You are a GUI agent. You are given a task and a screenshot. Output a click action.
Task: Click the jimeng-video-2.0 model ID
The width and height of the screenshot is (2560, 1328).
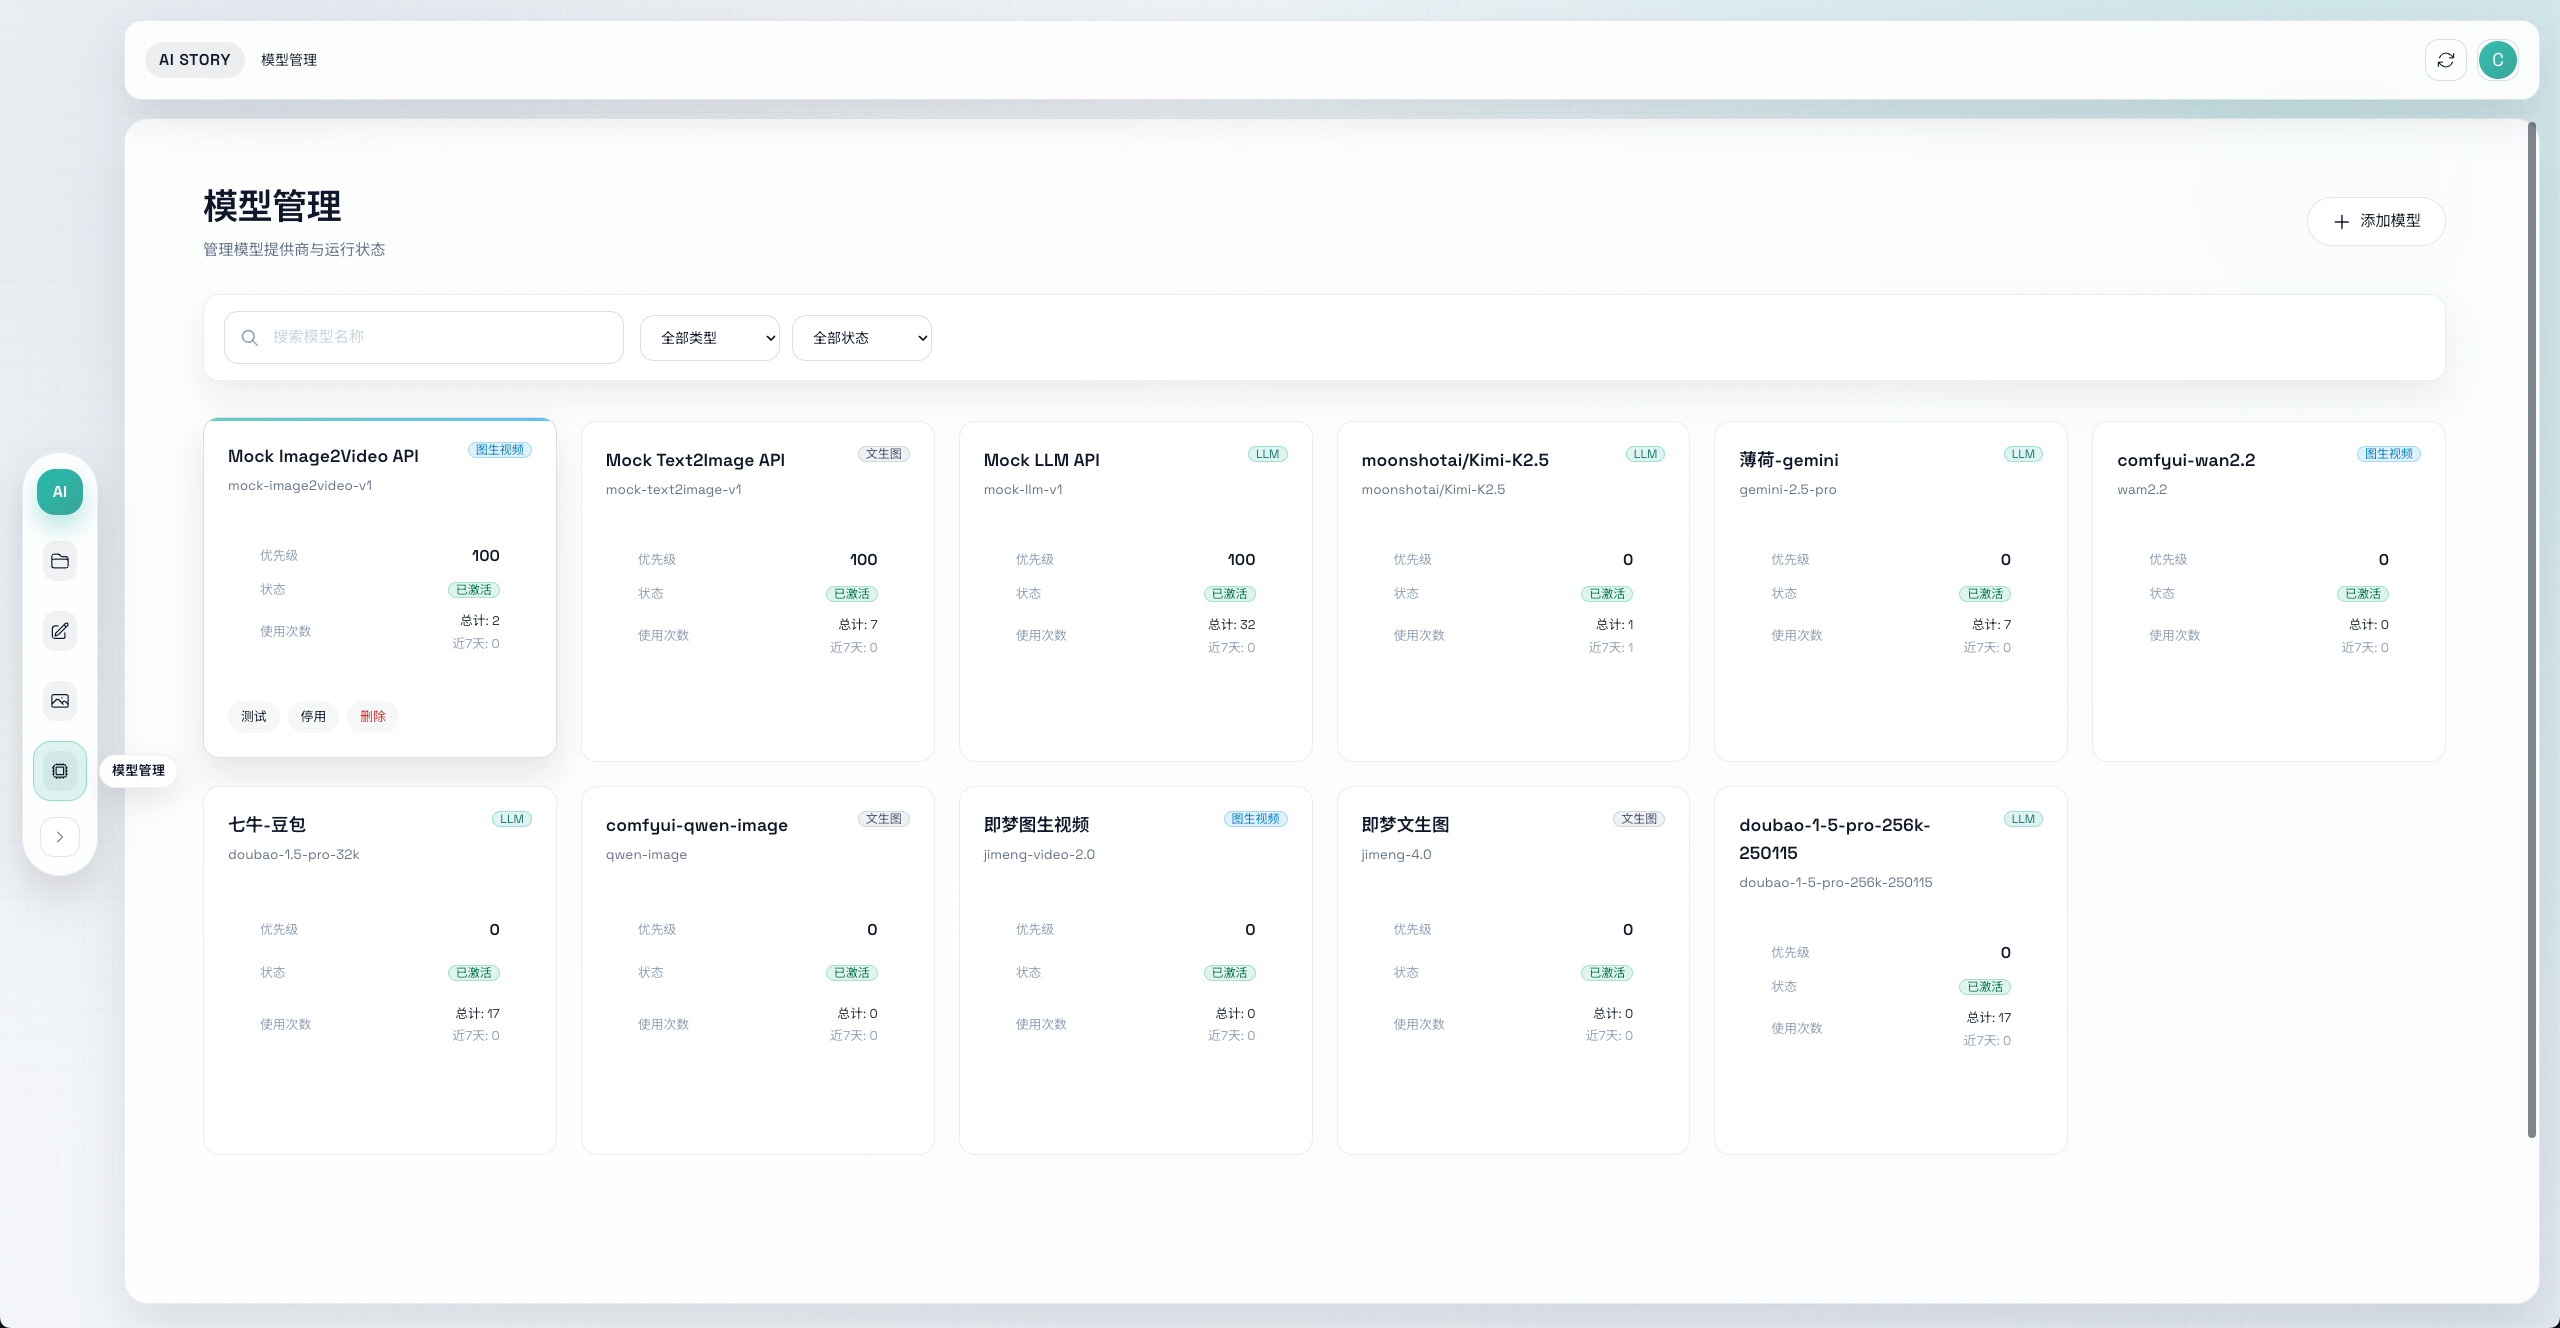[x=1039, y=855]
